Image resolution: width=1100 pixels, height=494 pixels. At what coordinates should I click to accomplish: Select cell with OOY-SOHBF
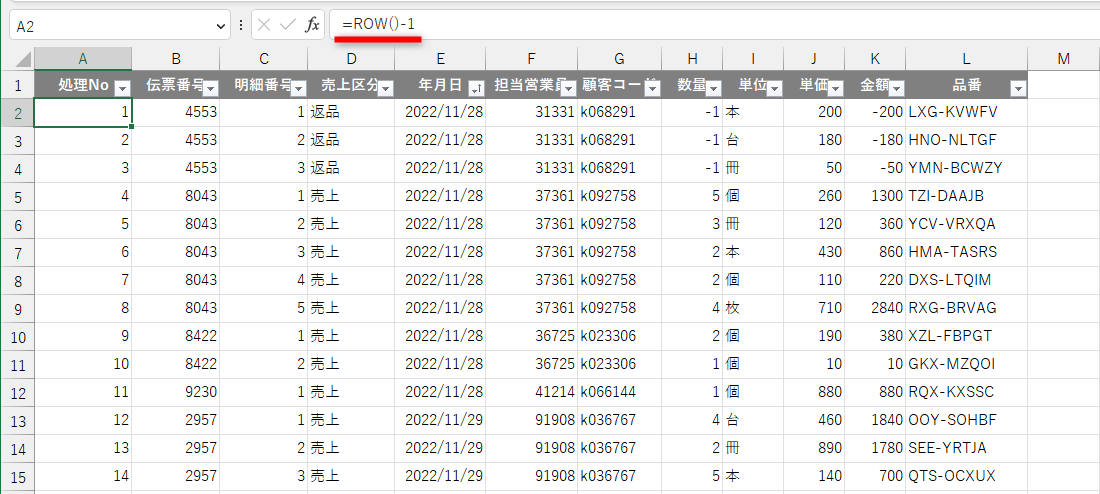click(x=967, y=420)
